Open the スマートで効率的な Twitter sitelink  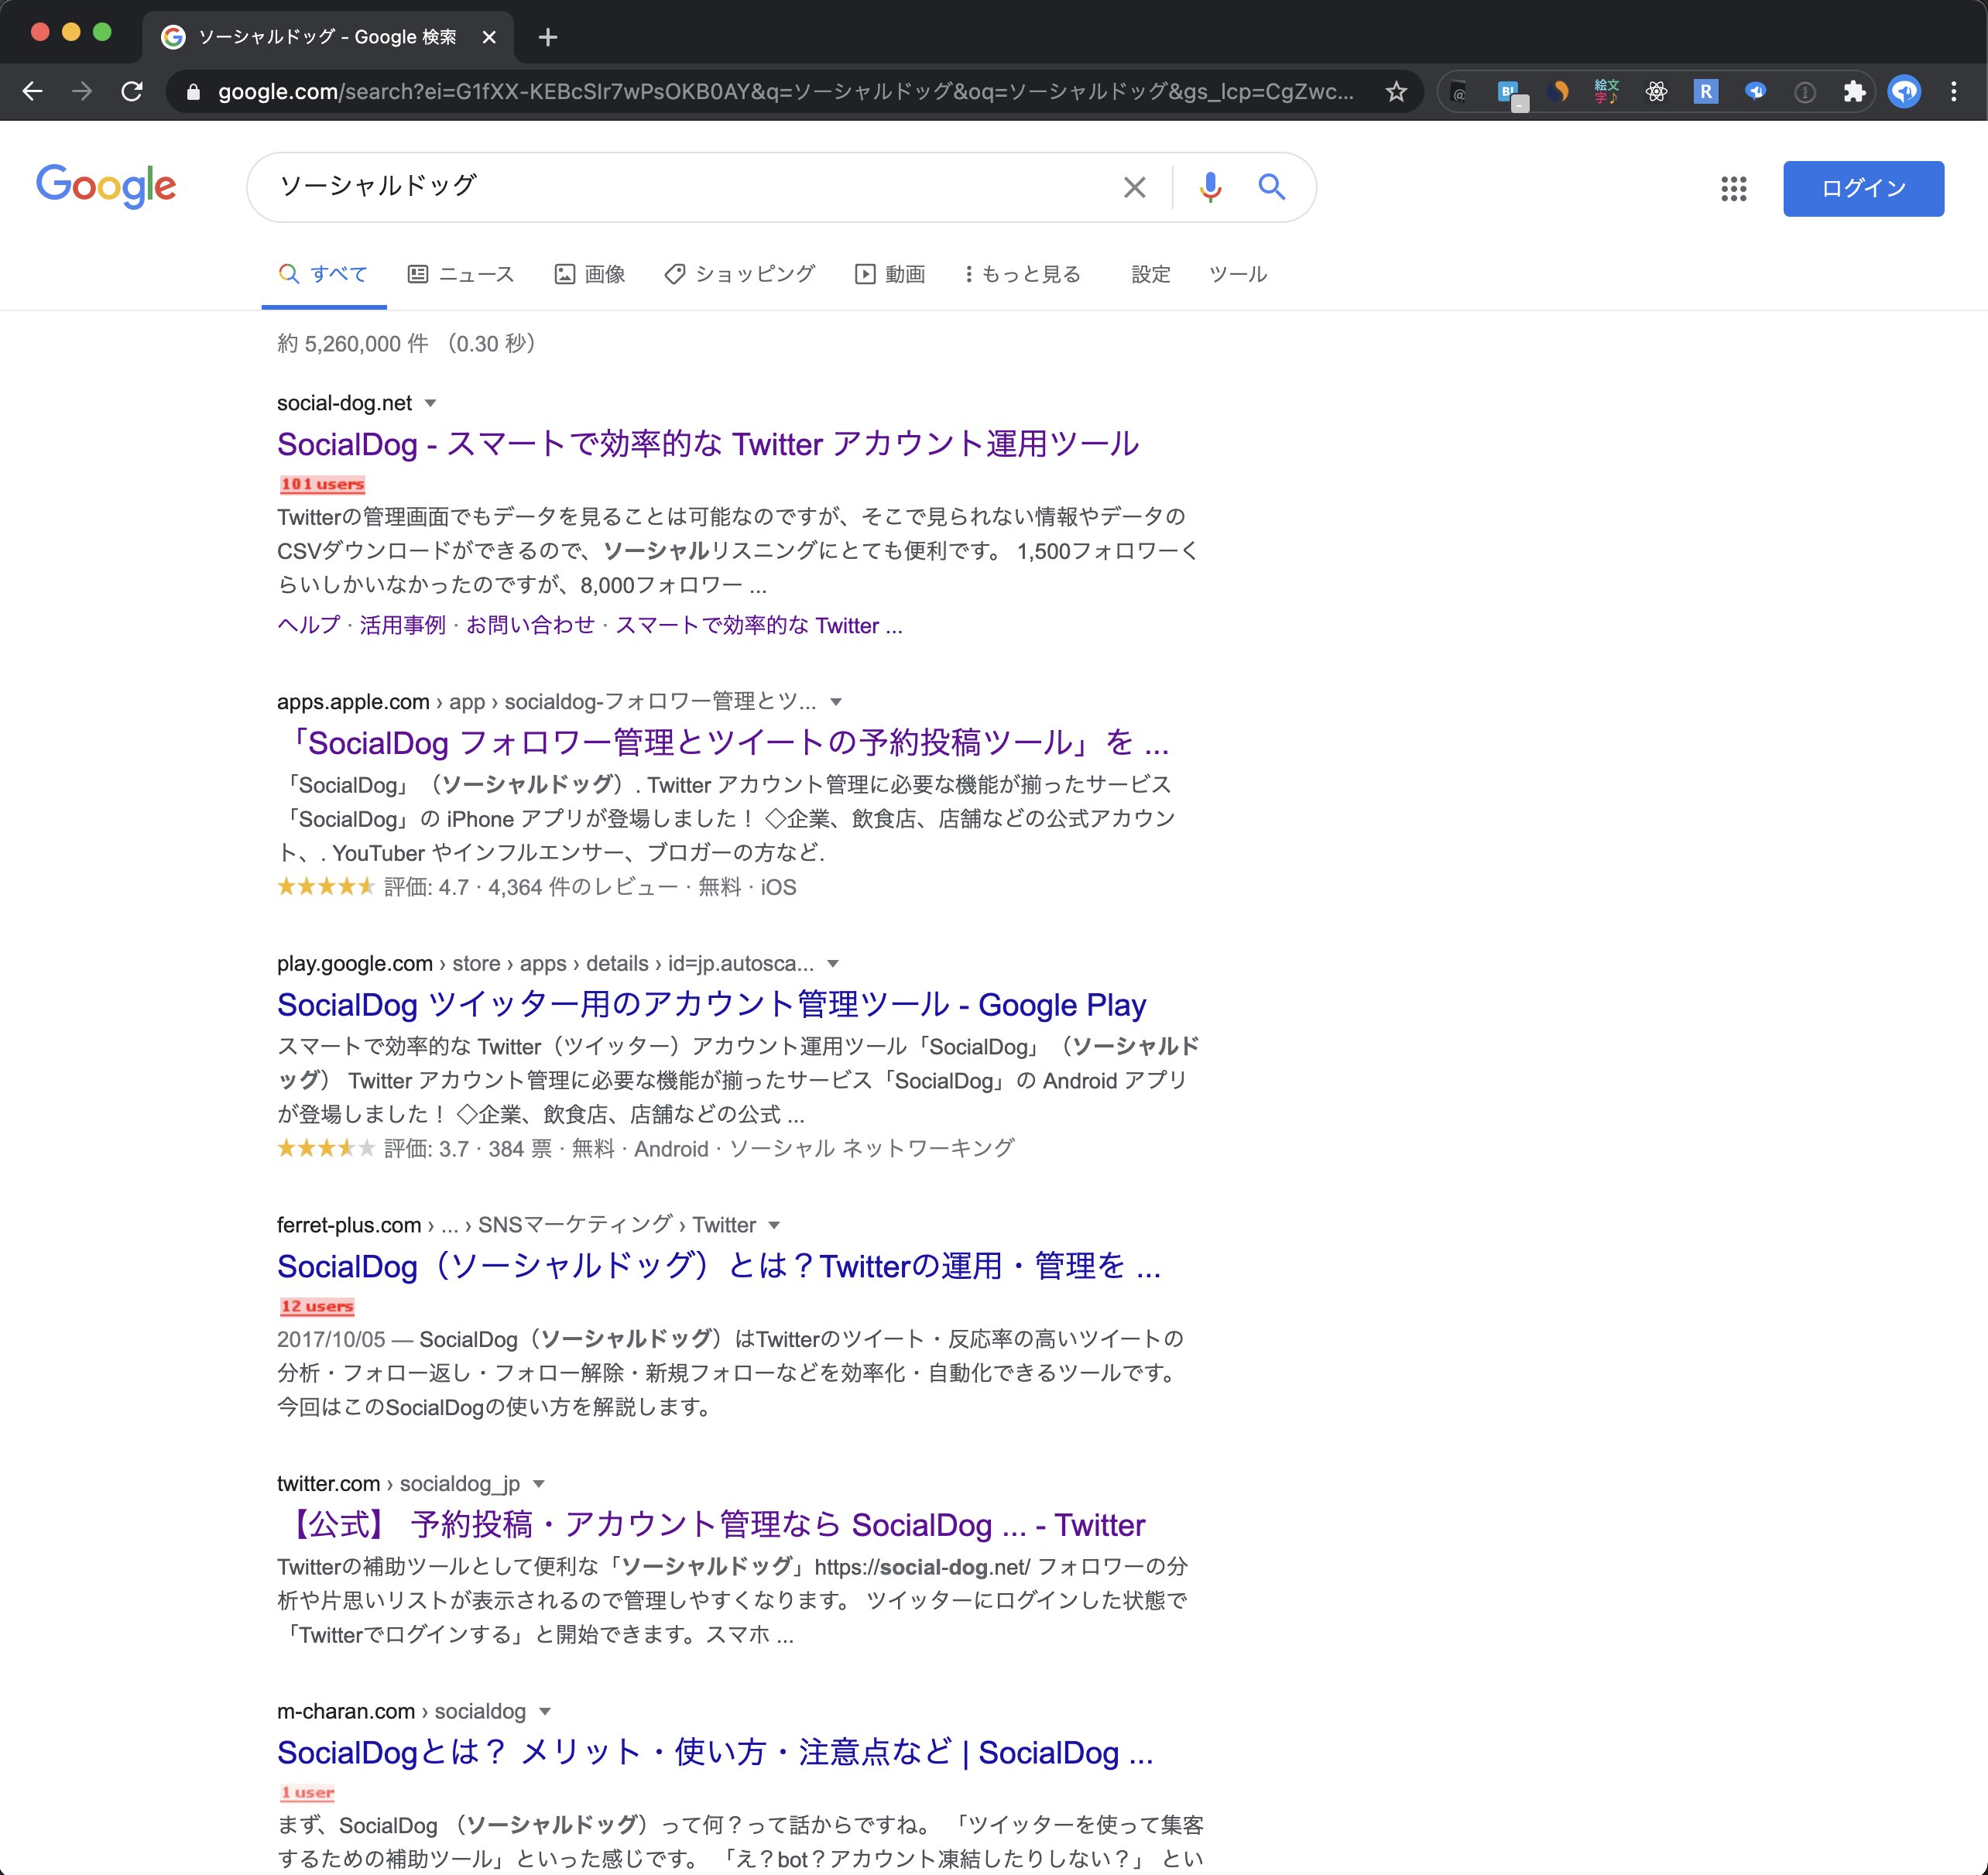(x=758, y=626)
